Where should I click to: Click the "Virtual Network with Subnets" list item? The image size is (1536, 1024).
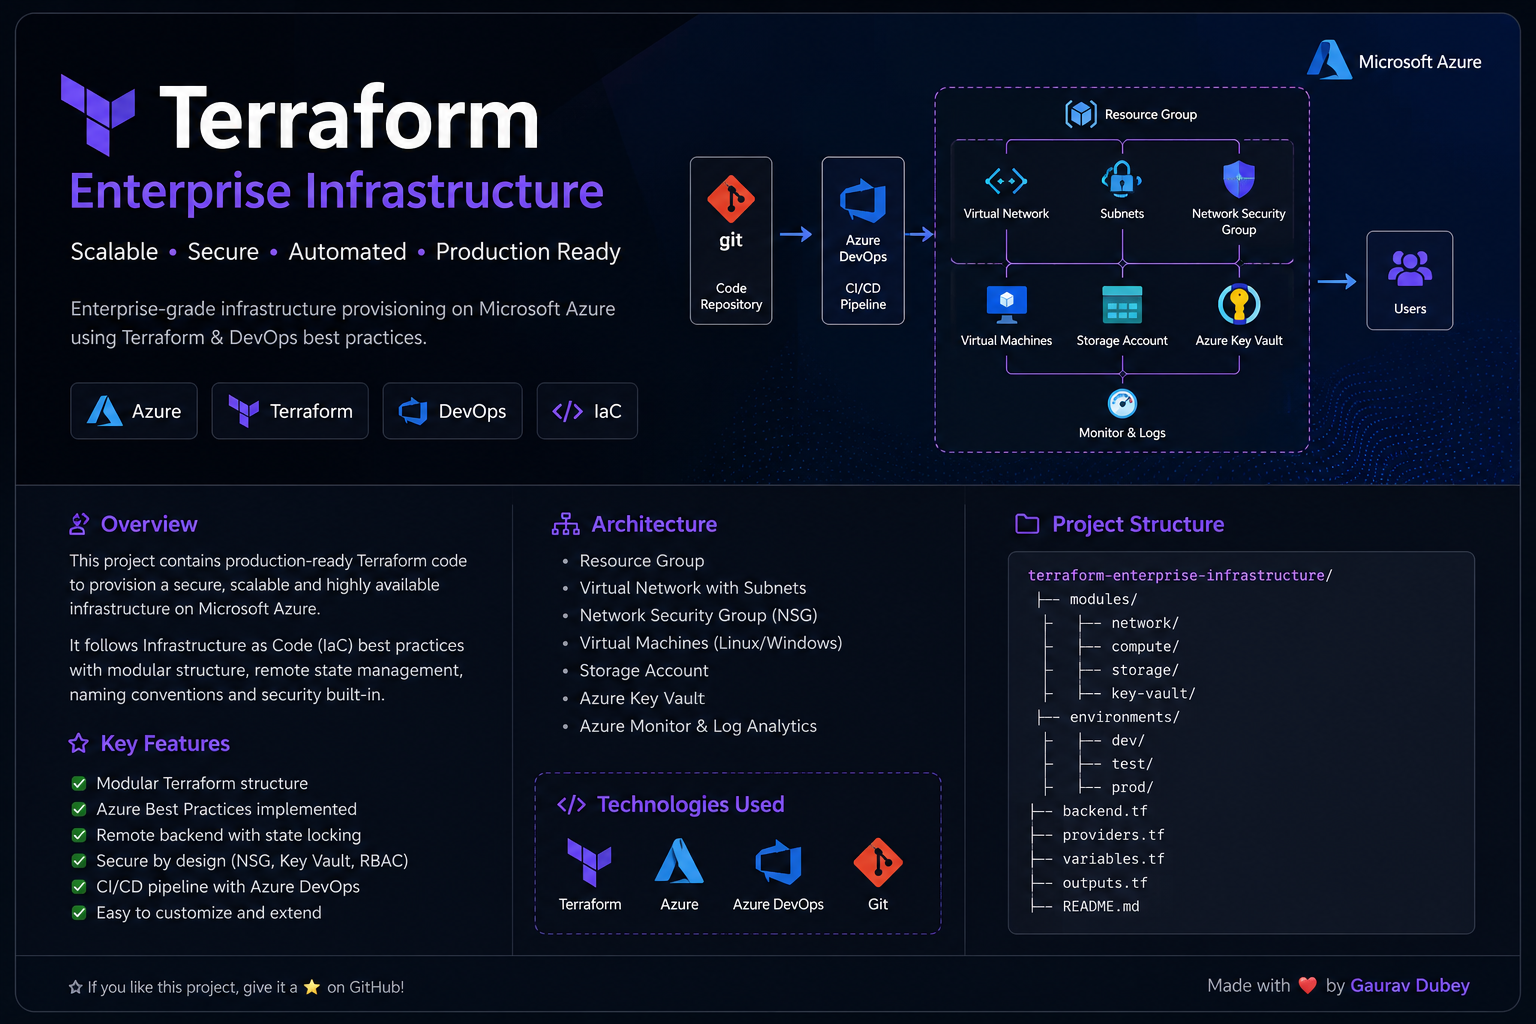coord(693,588)
